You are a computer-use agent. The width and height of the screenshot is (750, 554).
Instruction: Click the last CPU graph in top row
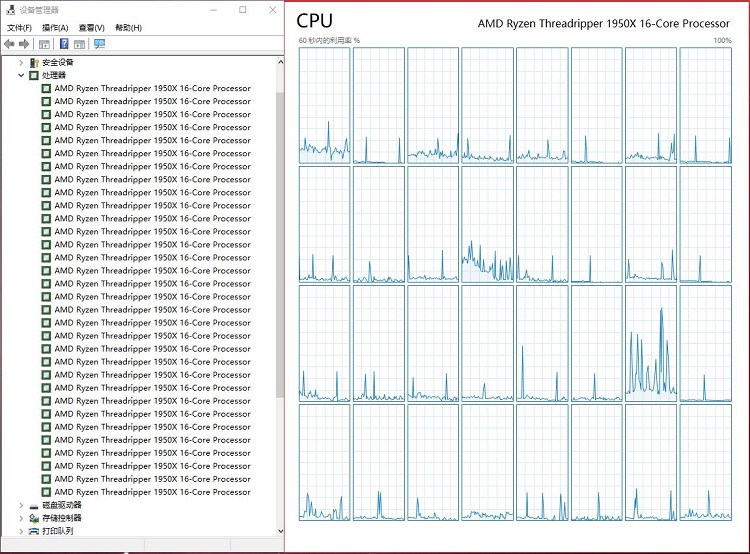pos(706,106)
